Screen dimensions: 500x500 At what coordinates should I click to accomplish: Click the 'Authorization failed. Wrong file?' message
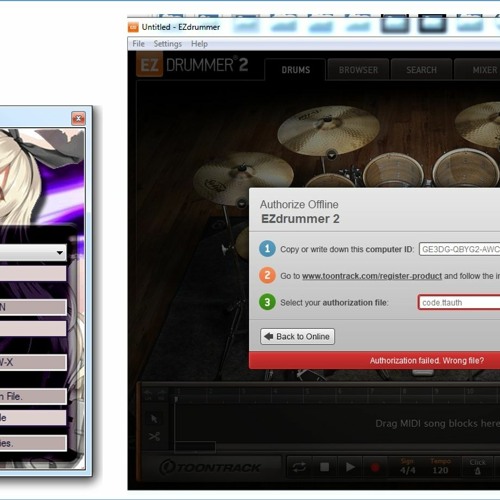427,360
